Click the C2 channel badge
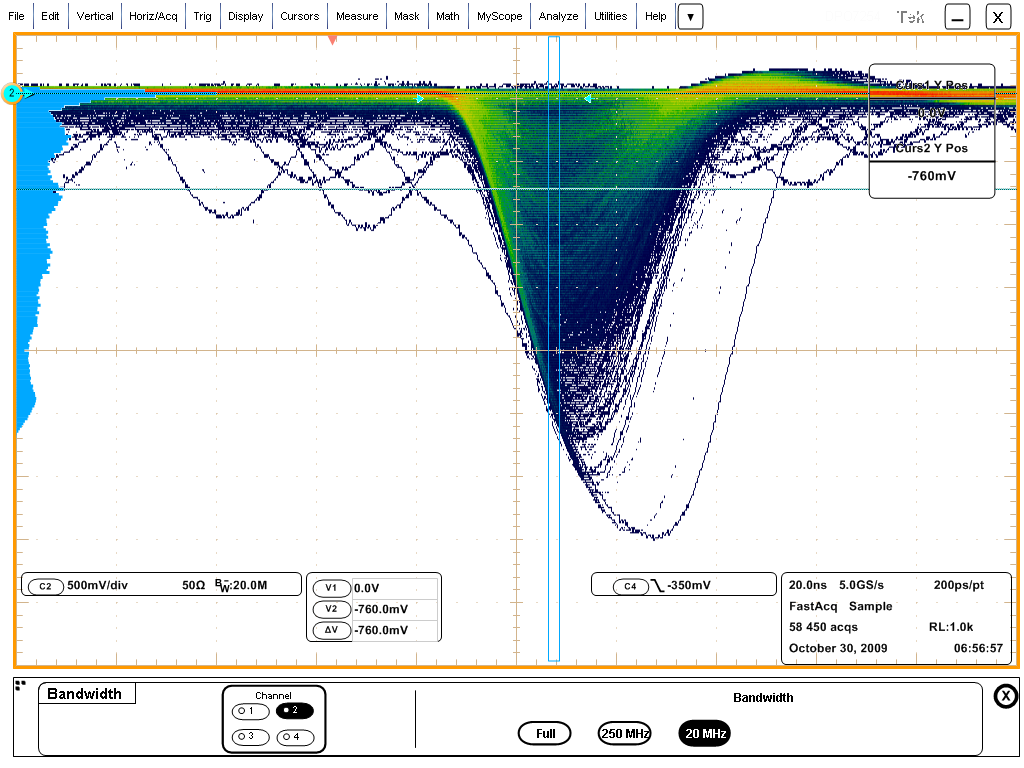1024x768 pixels. tap(45, 587)
